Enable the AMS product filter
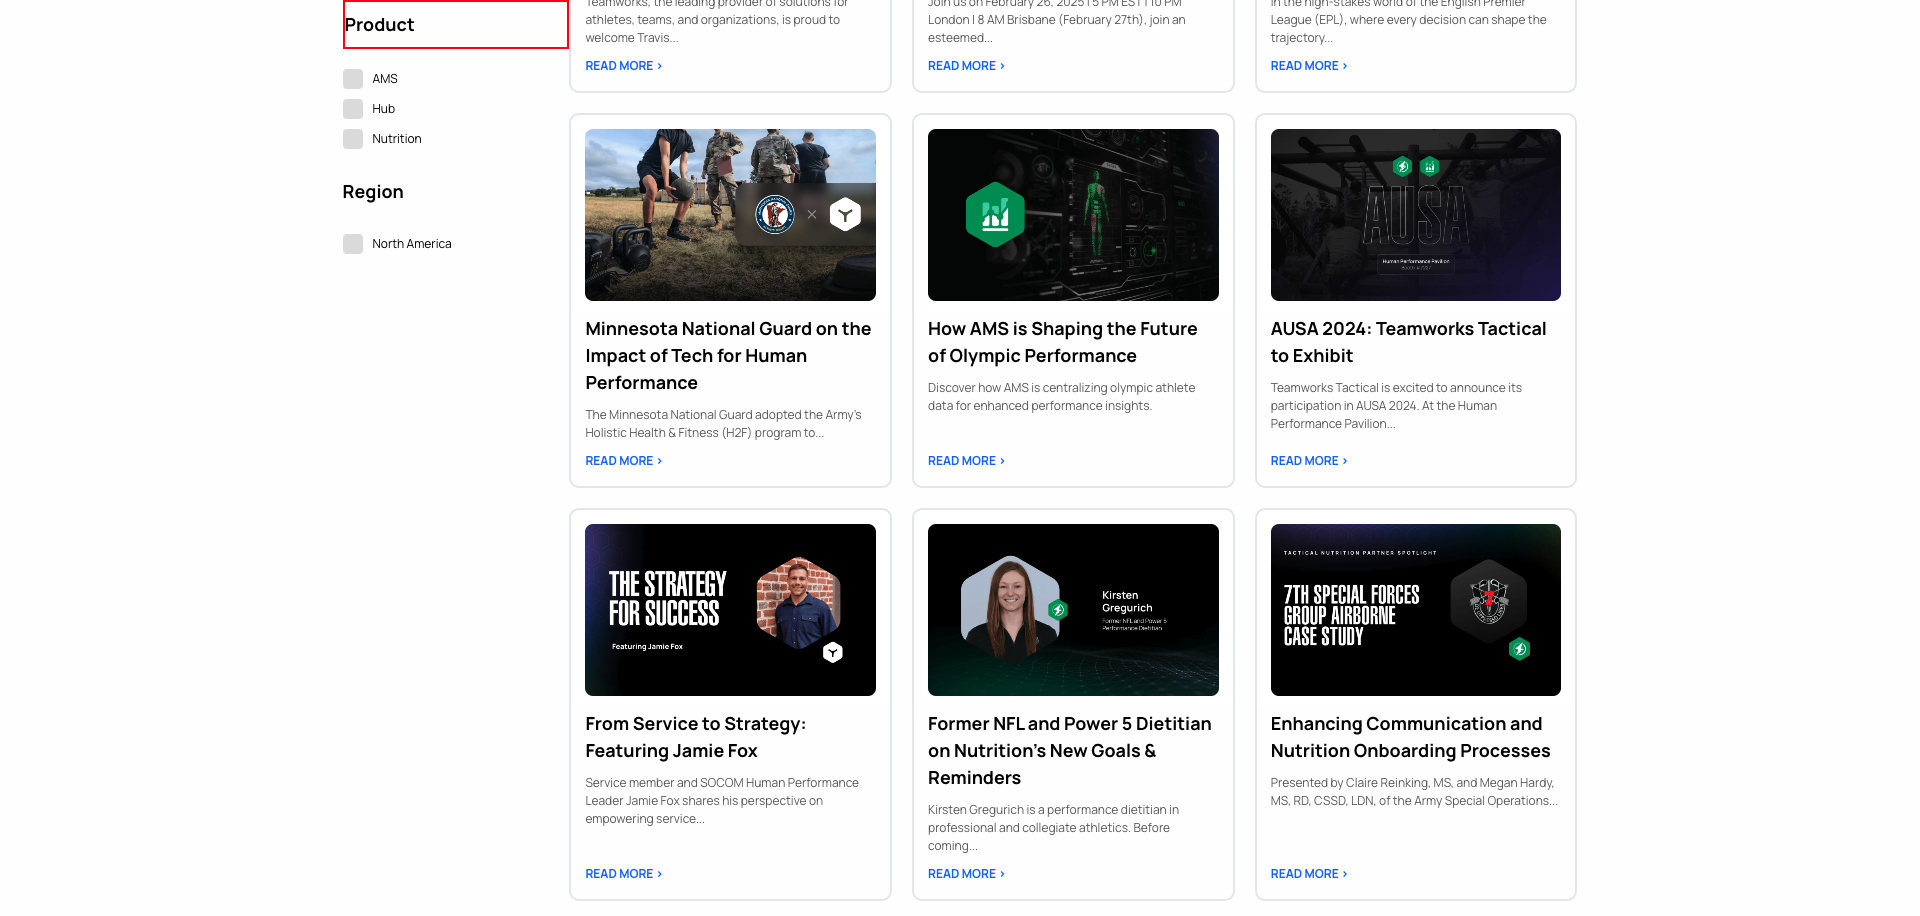 pos(353,78)
